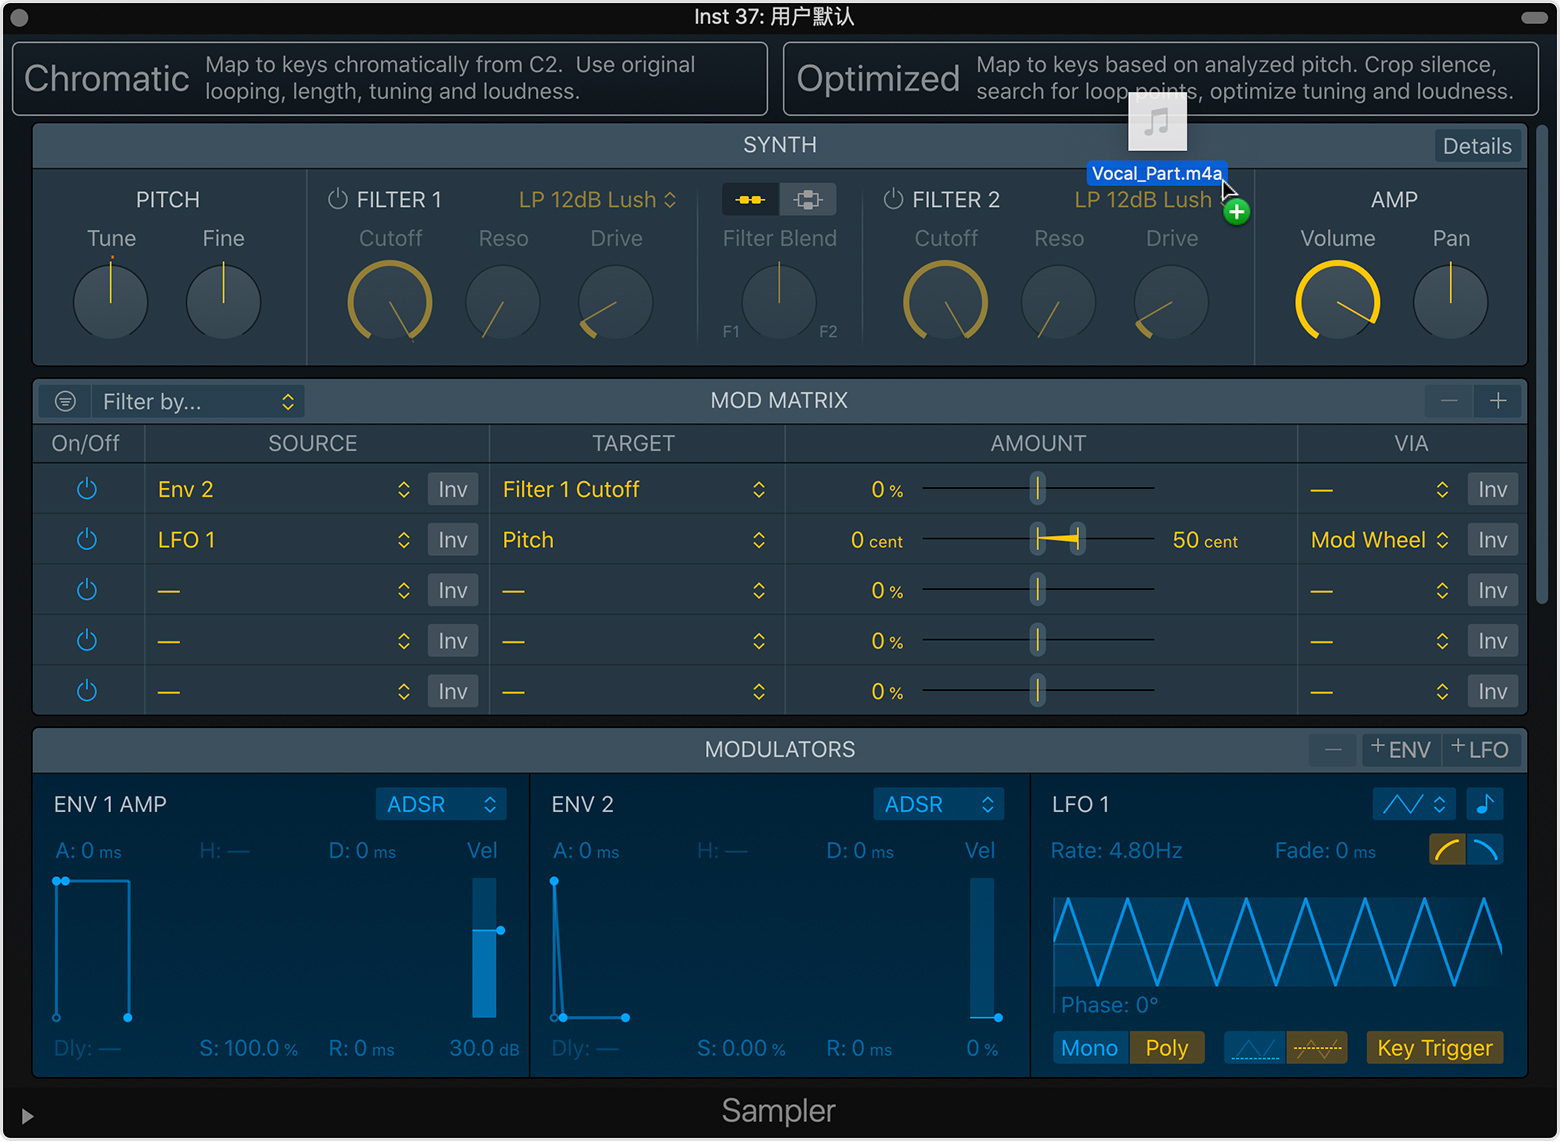The width and height of the screenshot is (1560, 1142).
Task: Select the series filter routing icon
Action: (x=750, y=200)
